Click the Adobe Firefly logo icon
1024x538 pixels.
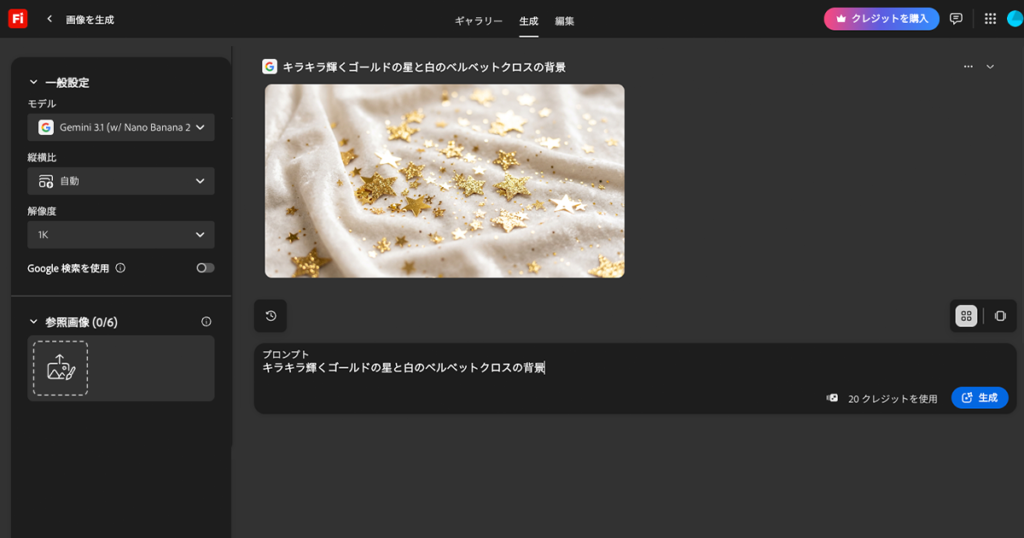pyautogui.click(x=18, y=19)
